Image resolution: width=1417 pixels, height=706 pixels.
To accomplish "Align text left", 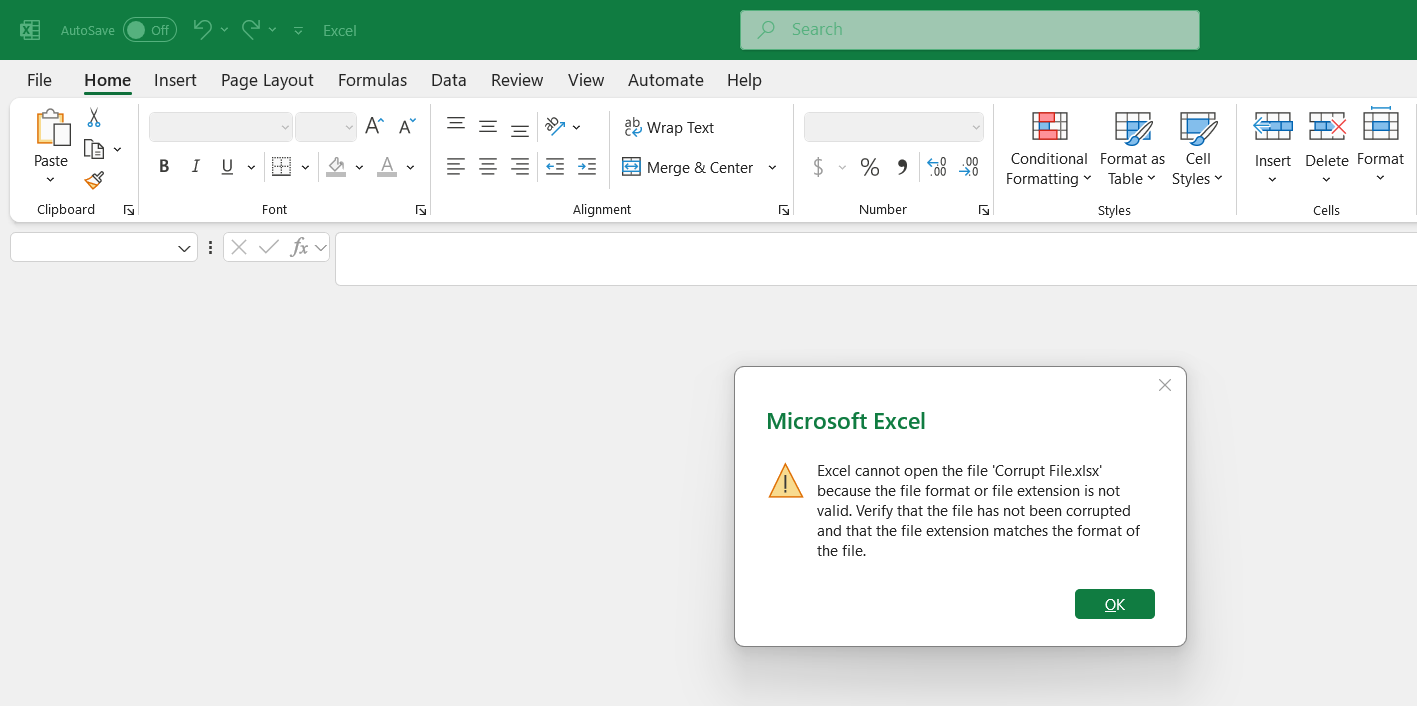I will 456,167.
